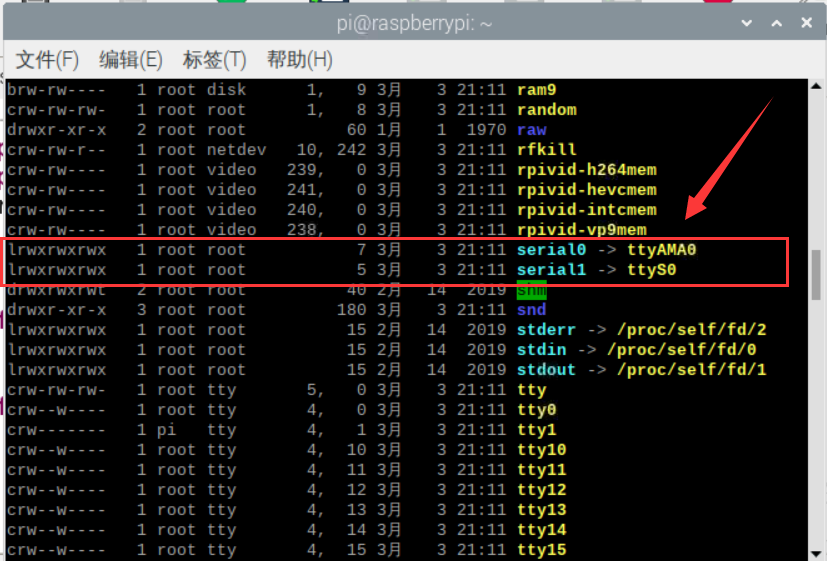Click permissions brw-rw---- on ram9 row
This screenshot has height=561, width=827.
[x=56, y=90]
